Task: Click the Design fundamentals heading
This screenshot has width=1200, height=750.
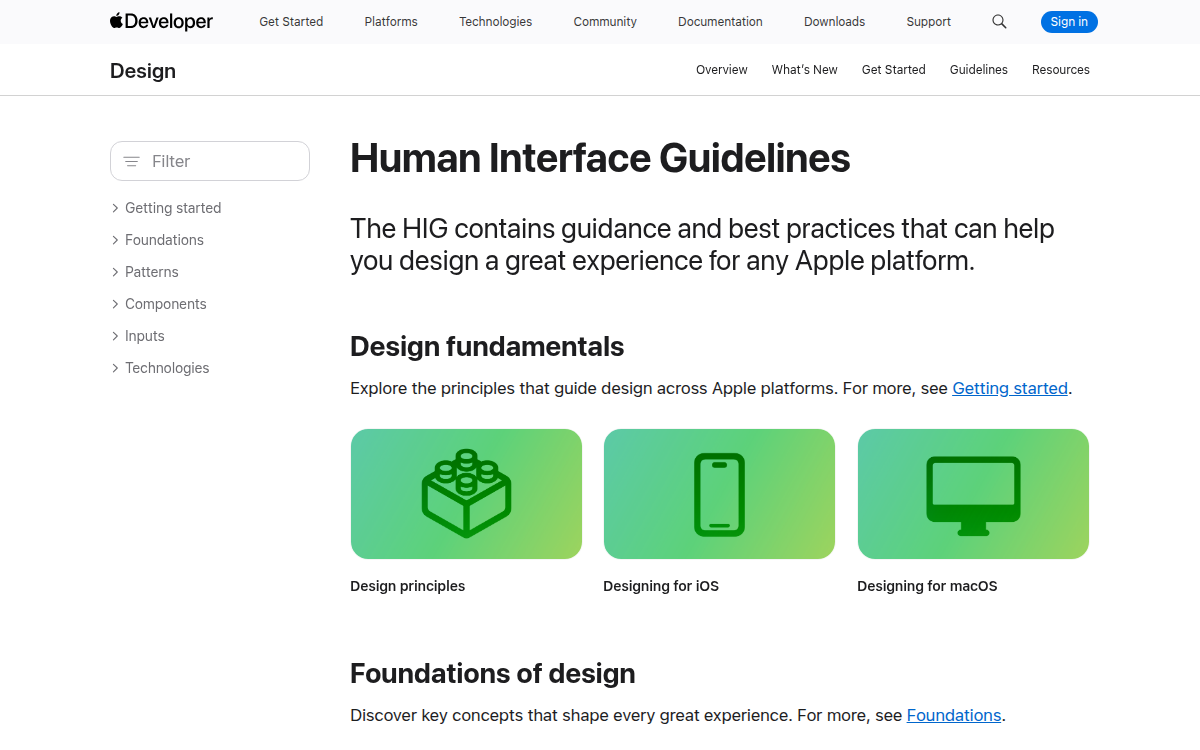Action: [487, 347]
